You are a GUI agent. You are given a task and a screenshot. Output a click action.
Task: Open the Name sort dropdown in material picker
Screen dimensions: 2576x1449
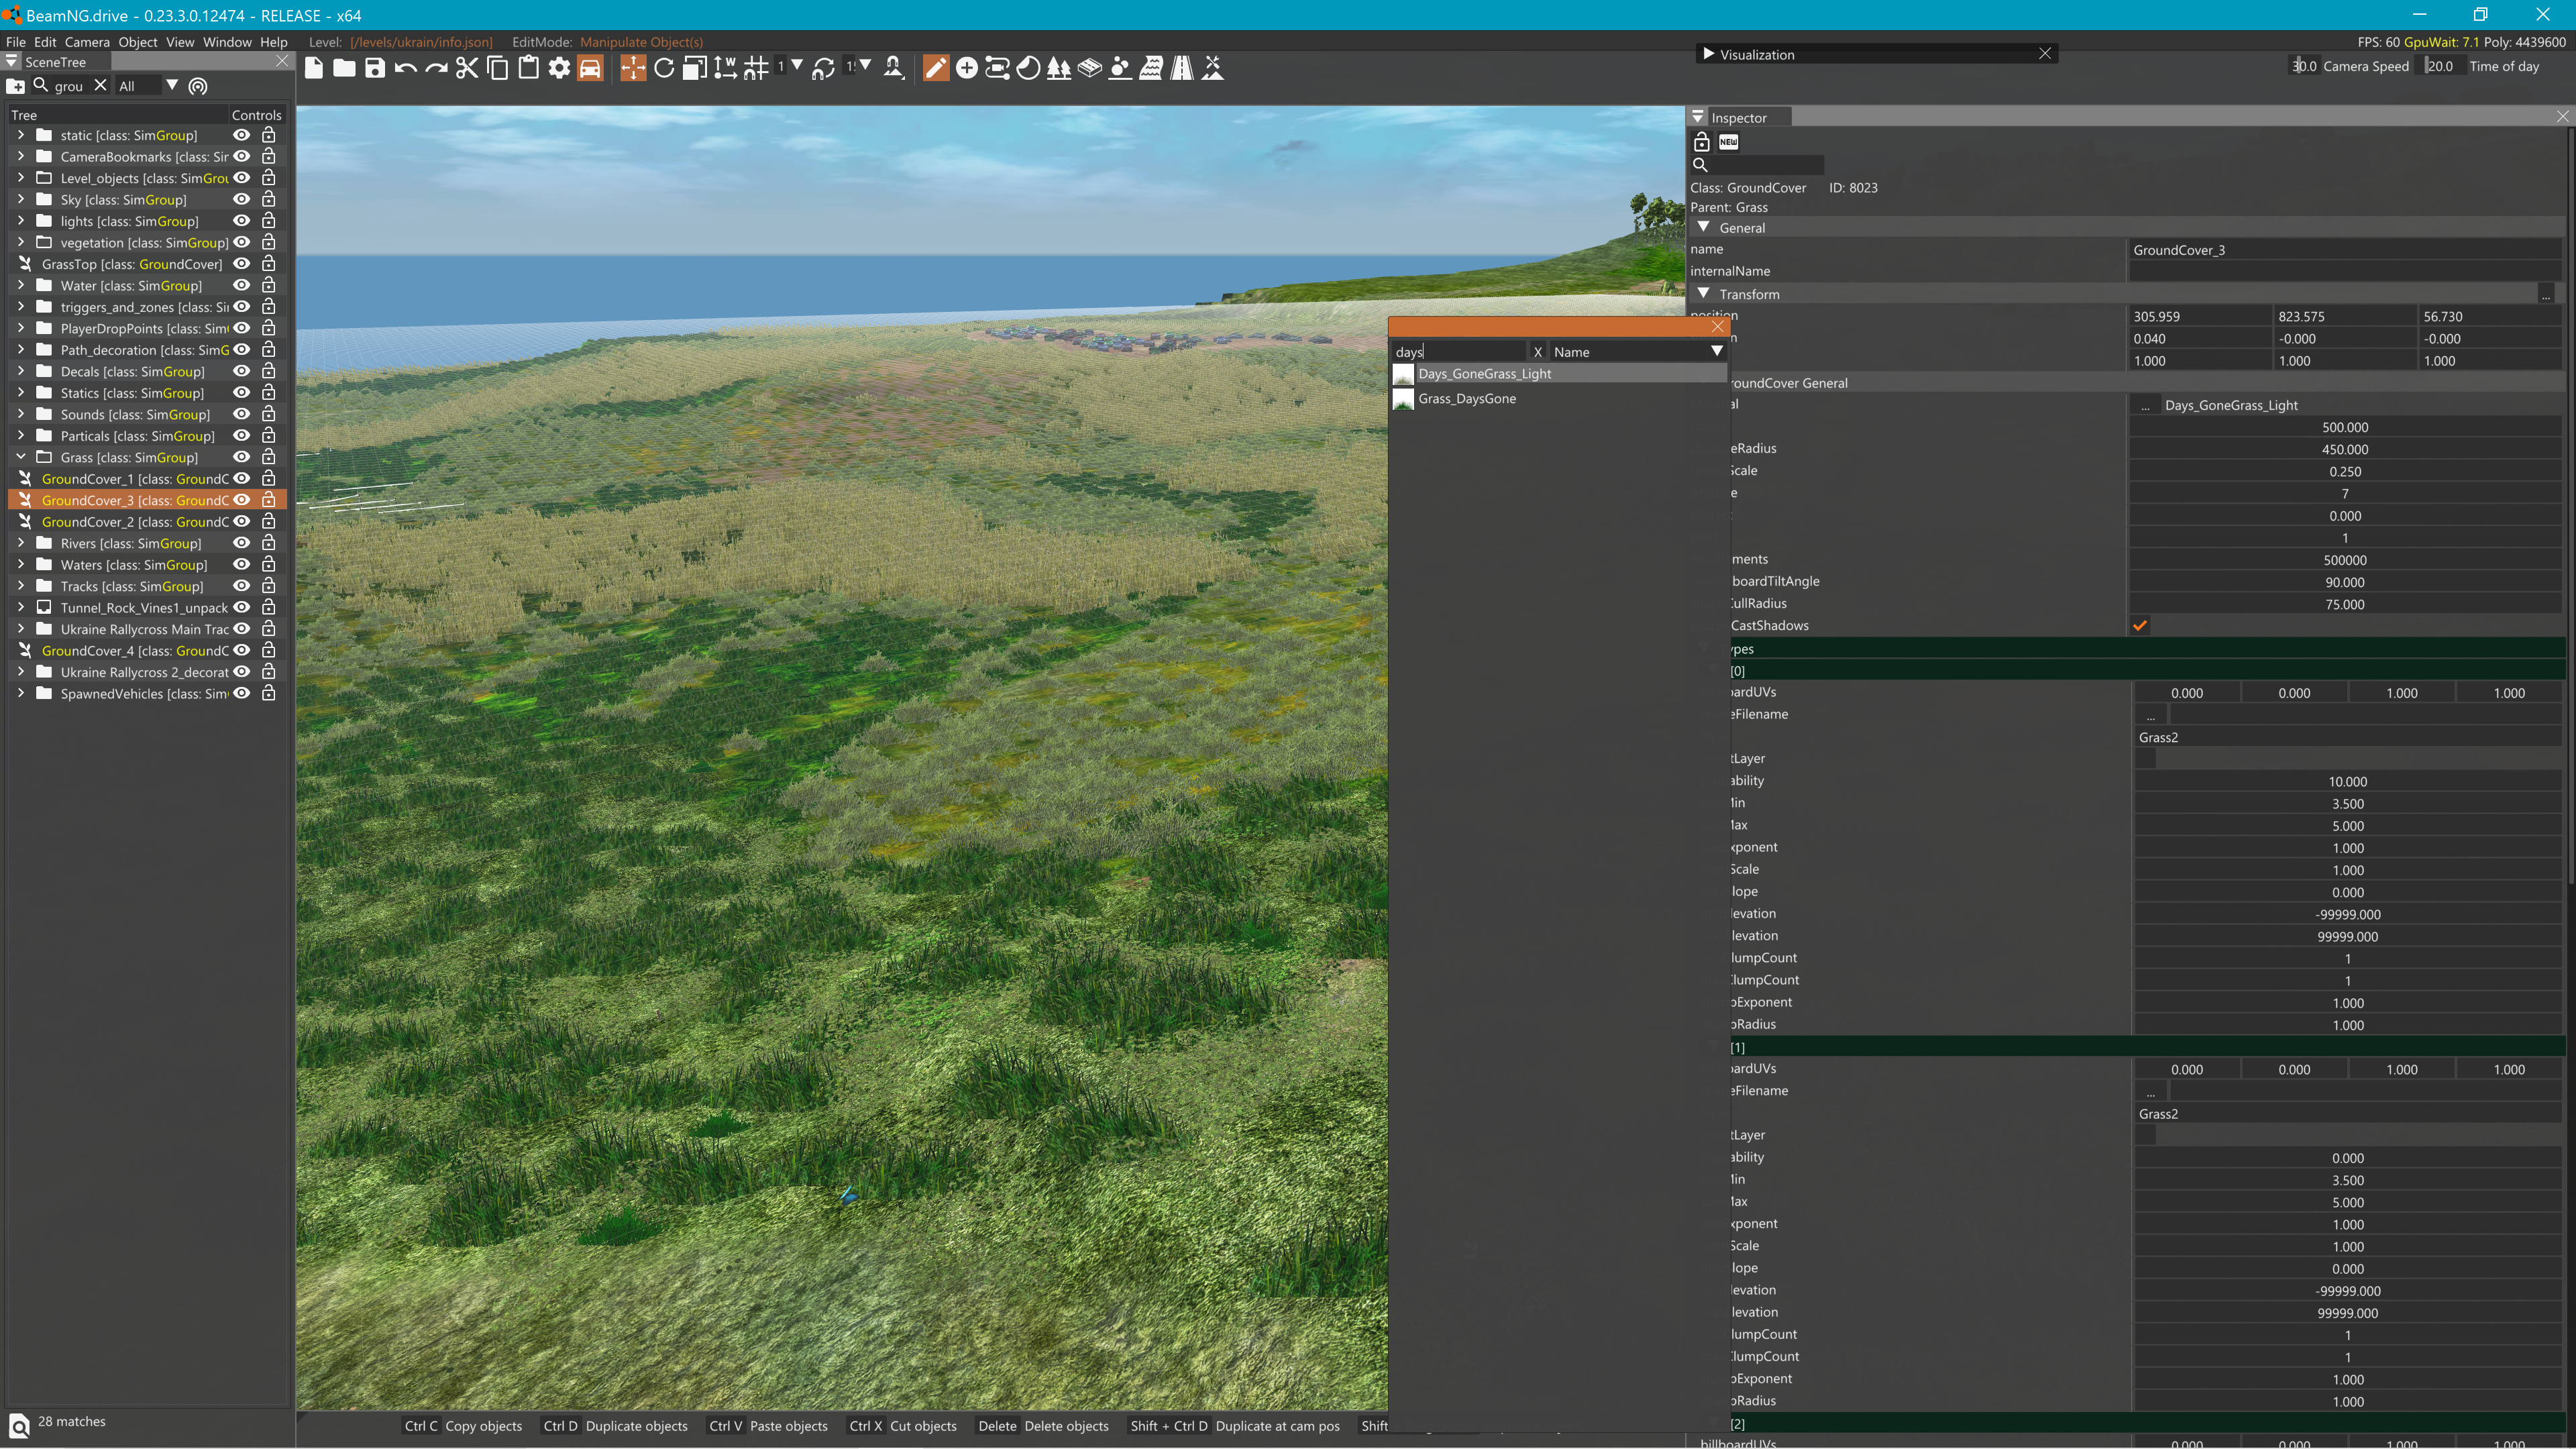(x=1716, y=352)
